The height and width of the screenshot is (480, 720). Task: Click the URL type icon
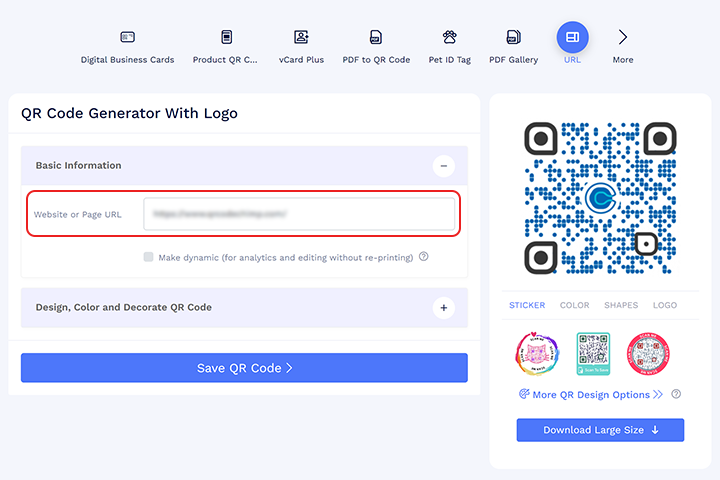pos(572,37)
